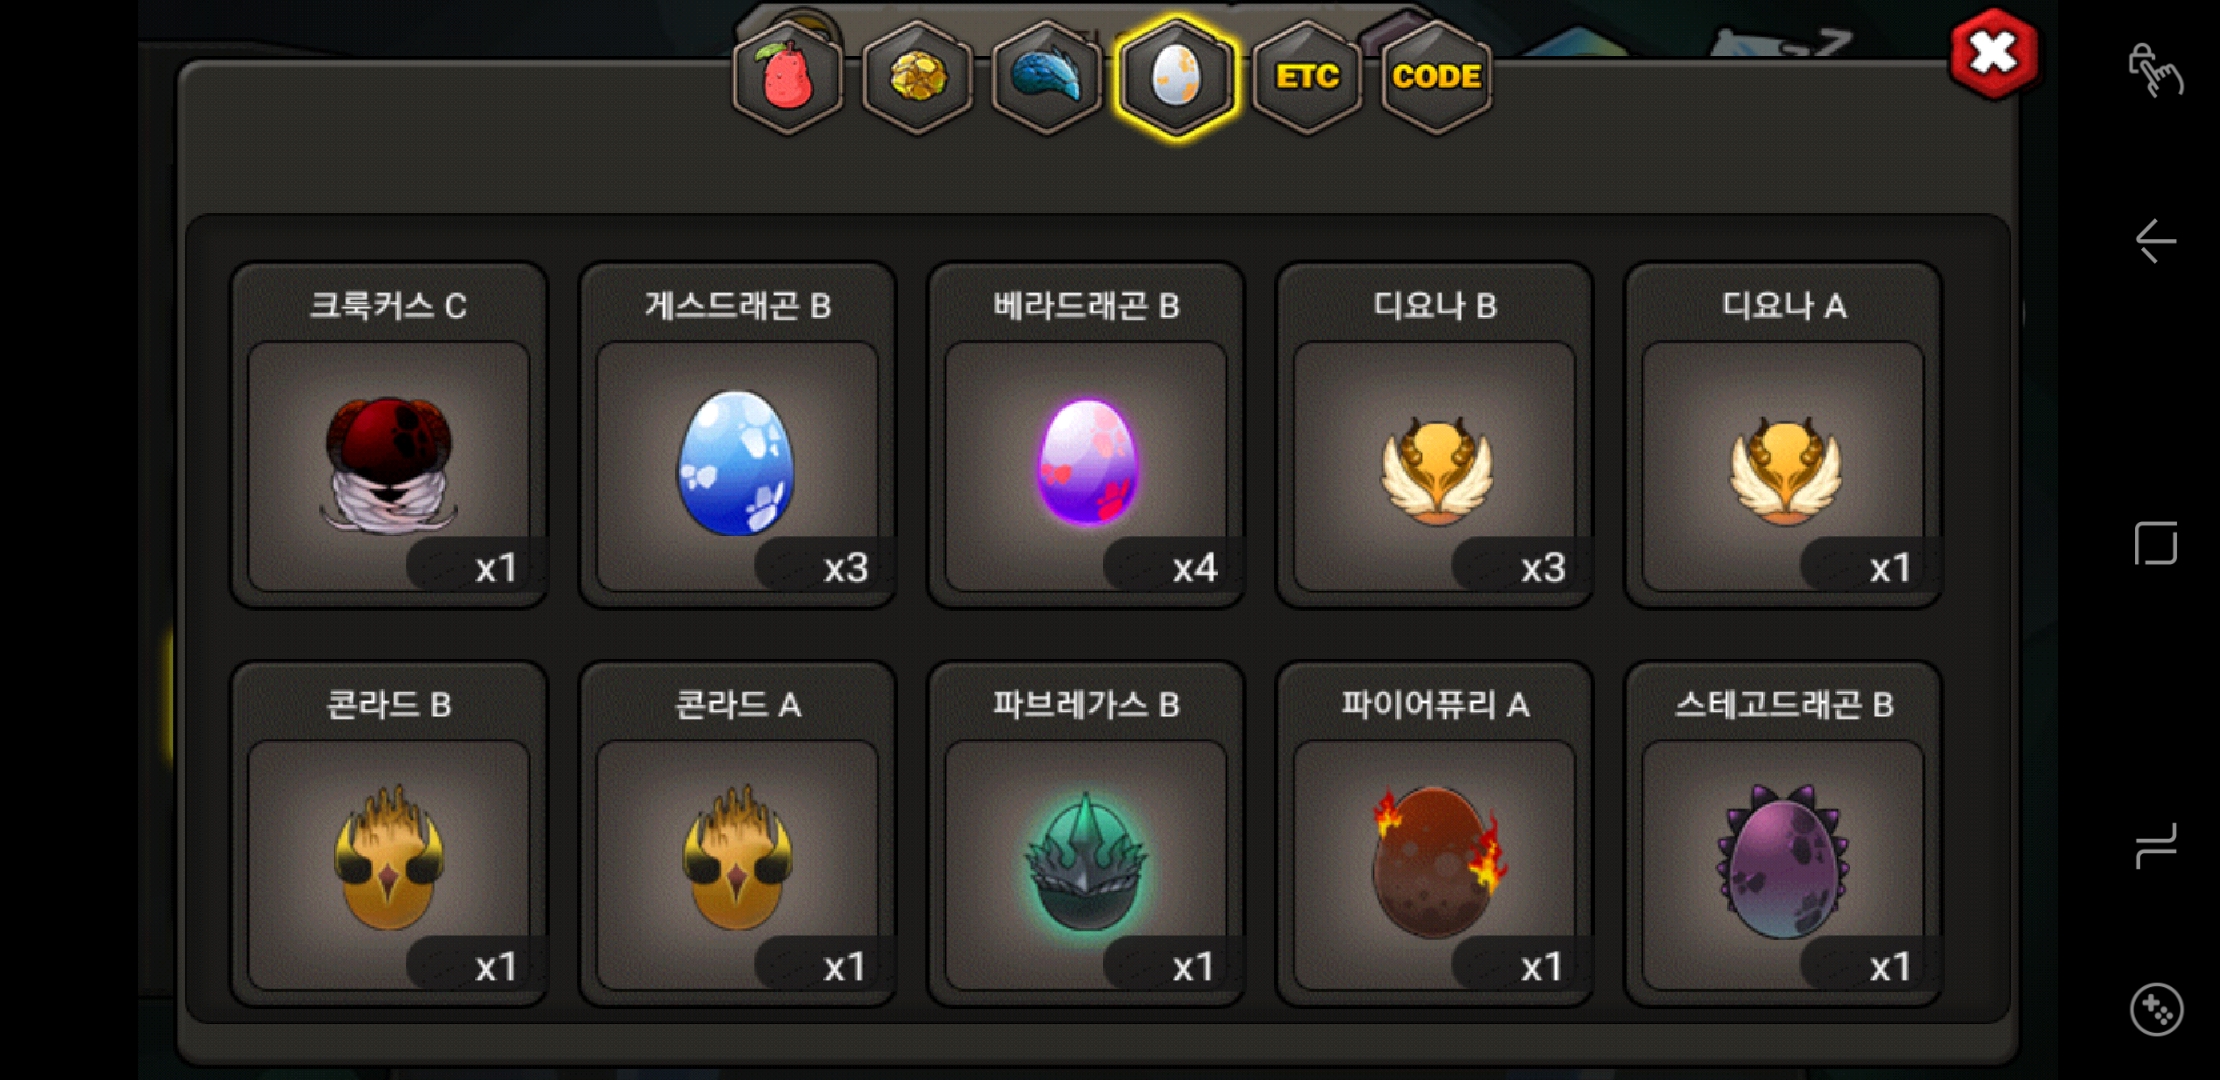Choose the purple 베라드래곤 B egg
The width and height of the screenshot is (2220, 1080).
click(1086, 435)
